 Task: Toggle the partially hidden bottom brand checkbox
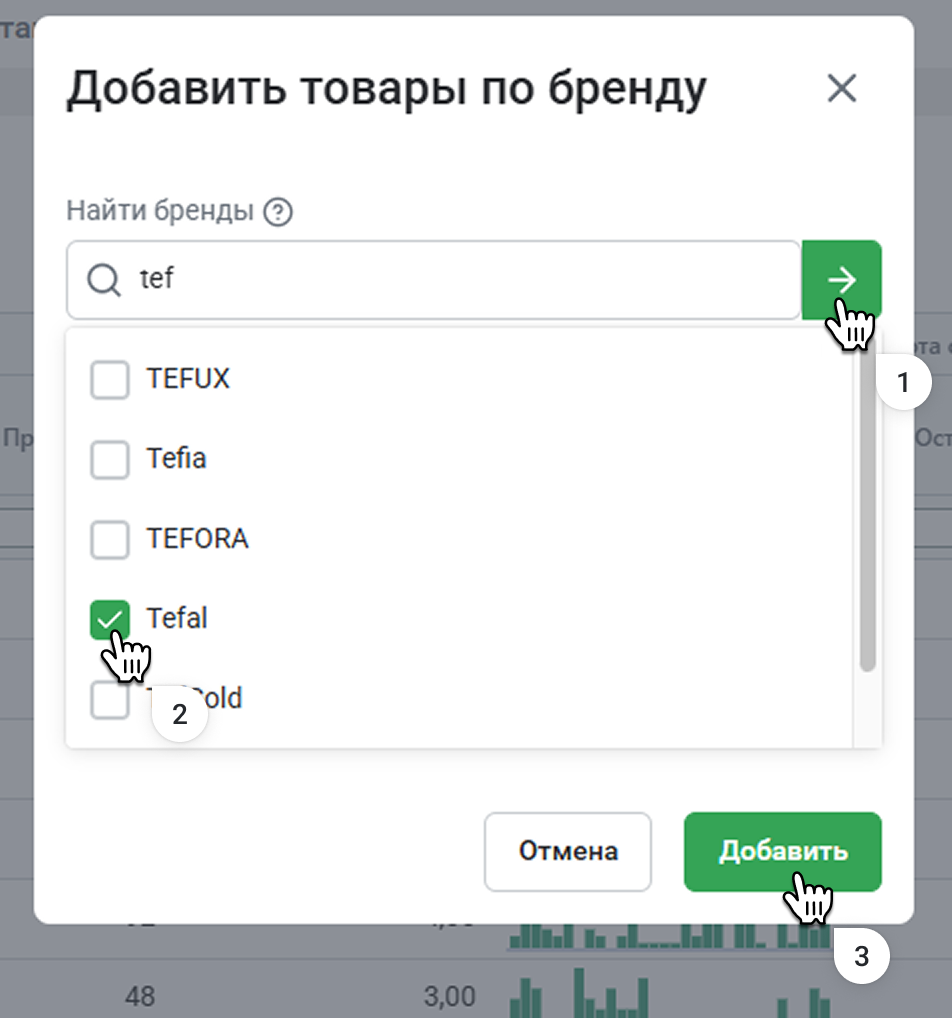[108, 701]
